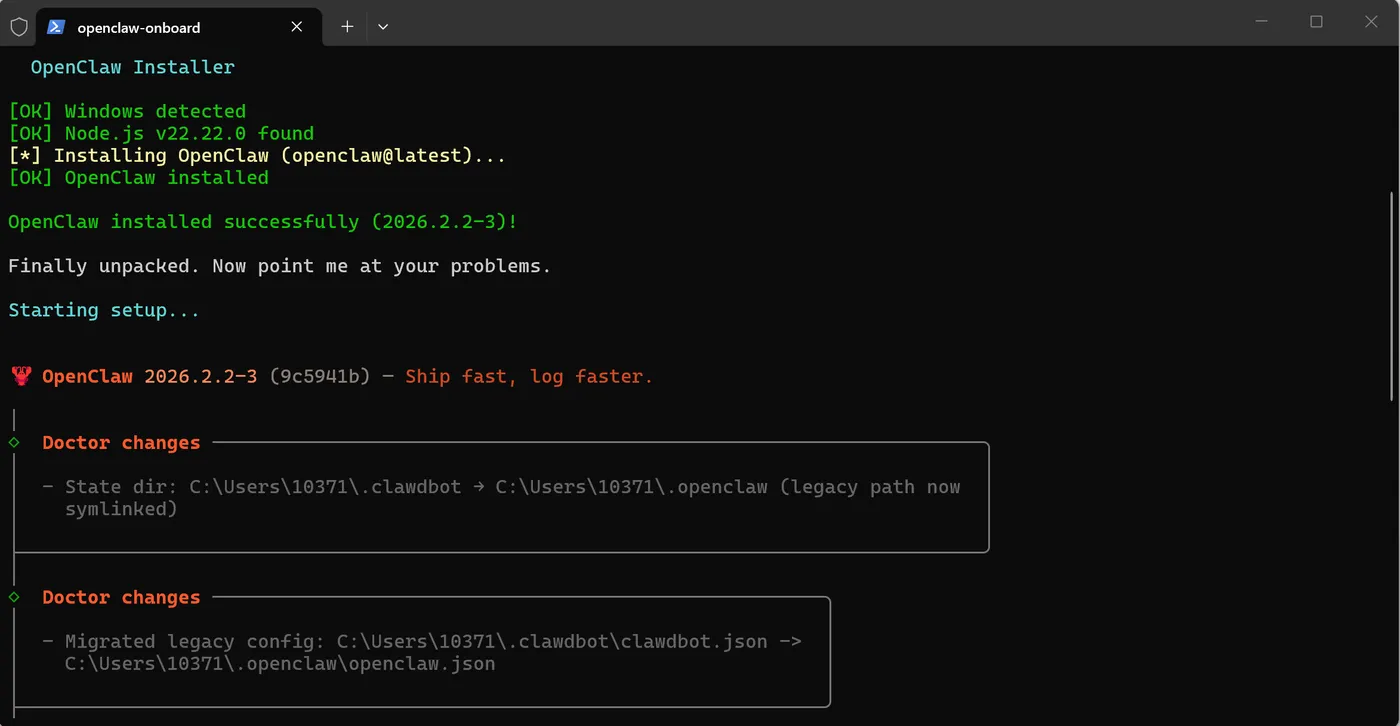The width and height of the screenshot is (1400, 726).
Task: Expand the new-tab profile dropdown chevron
Action: 383,27
